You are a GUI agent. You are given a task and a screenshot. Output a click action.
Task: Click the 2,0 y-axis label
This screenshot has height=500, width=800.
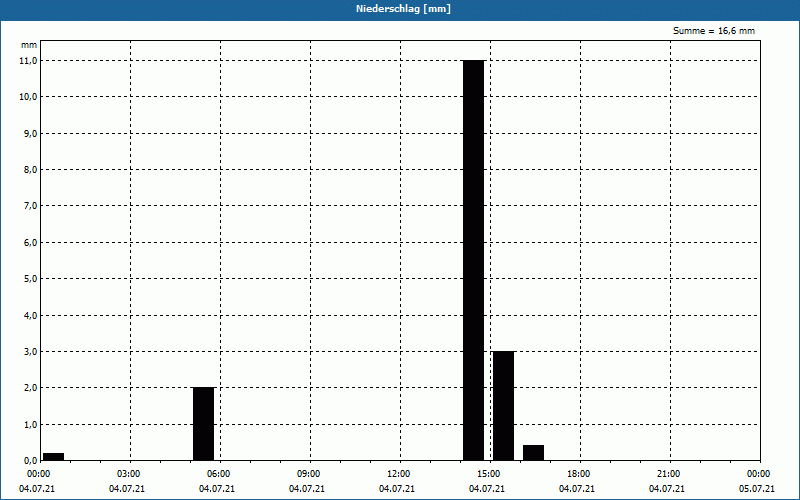(31, 388)
